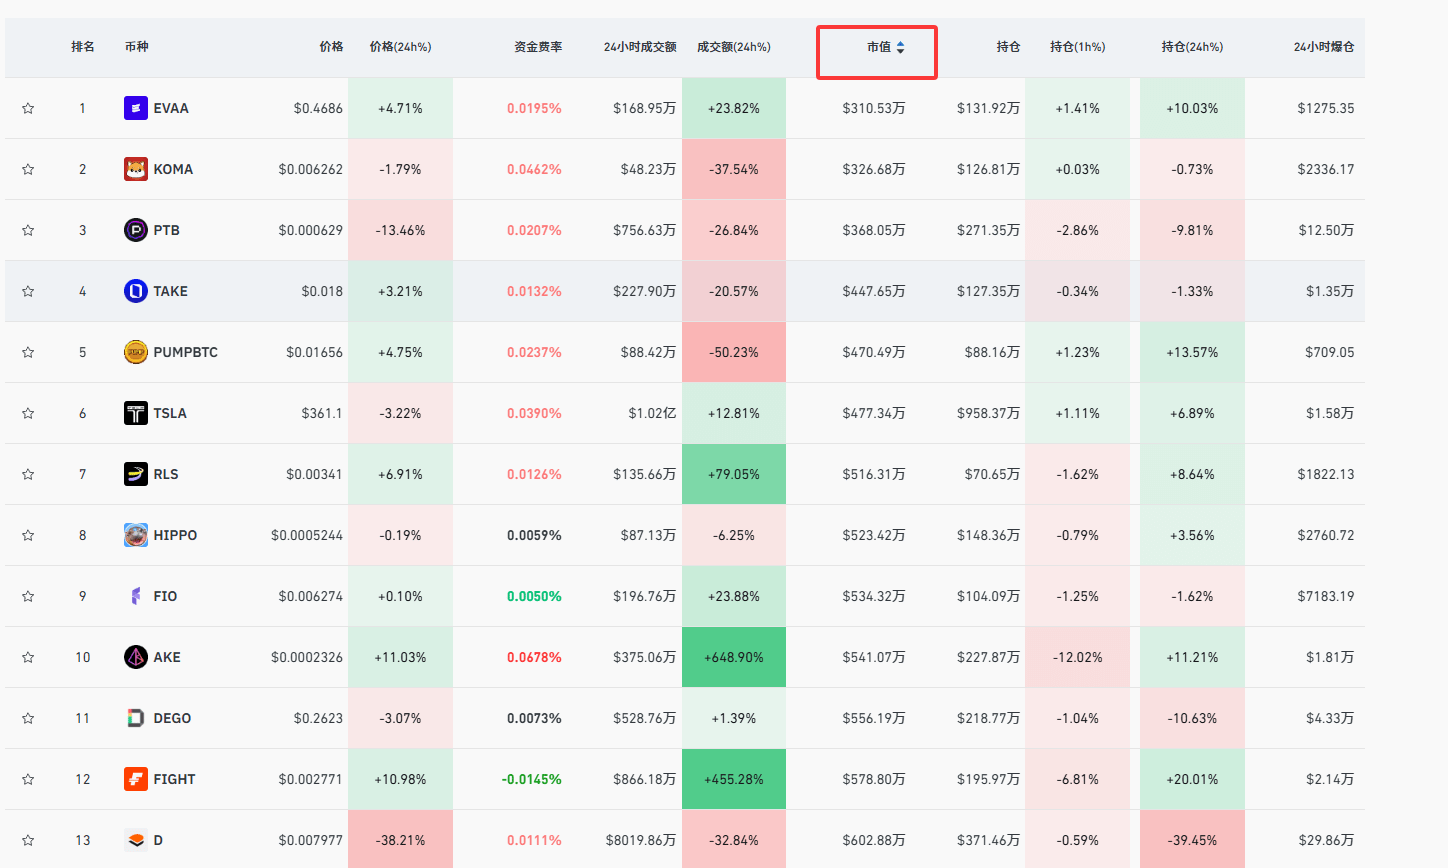Click the D coin logo
Screen dimensions: 1448x868
coord(136,840)
